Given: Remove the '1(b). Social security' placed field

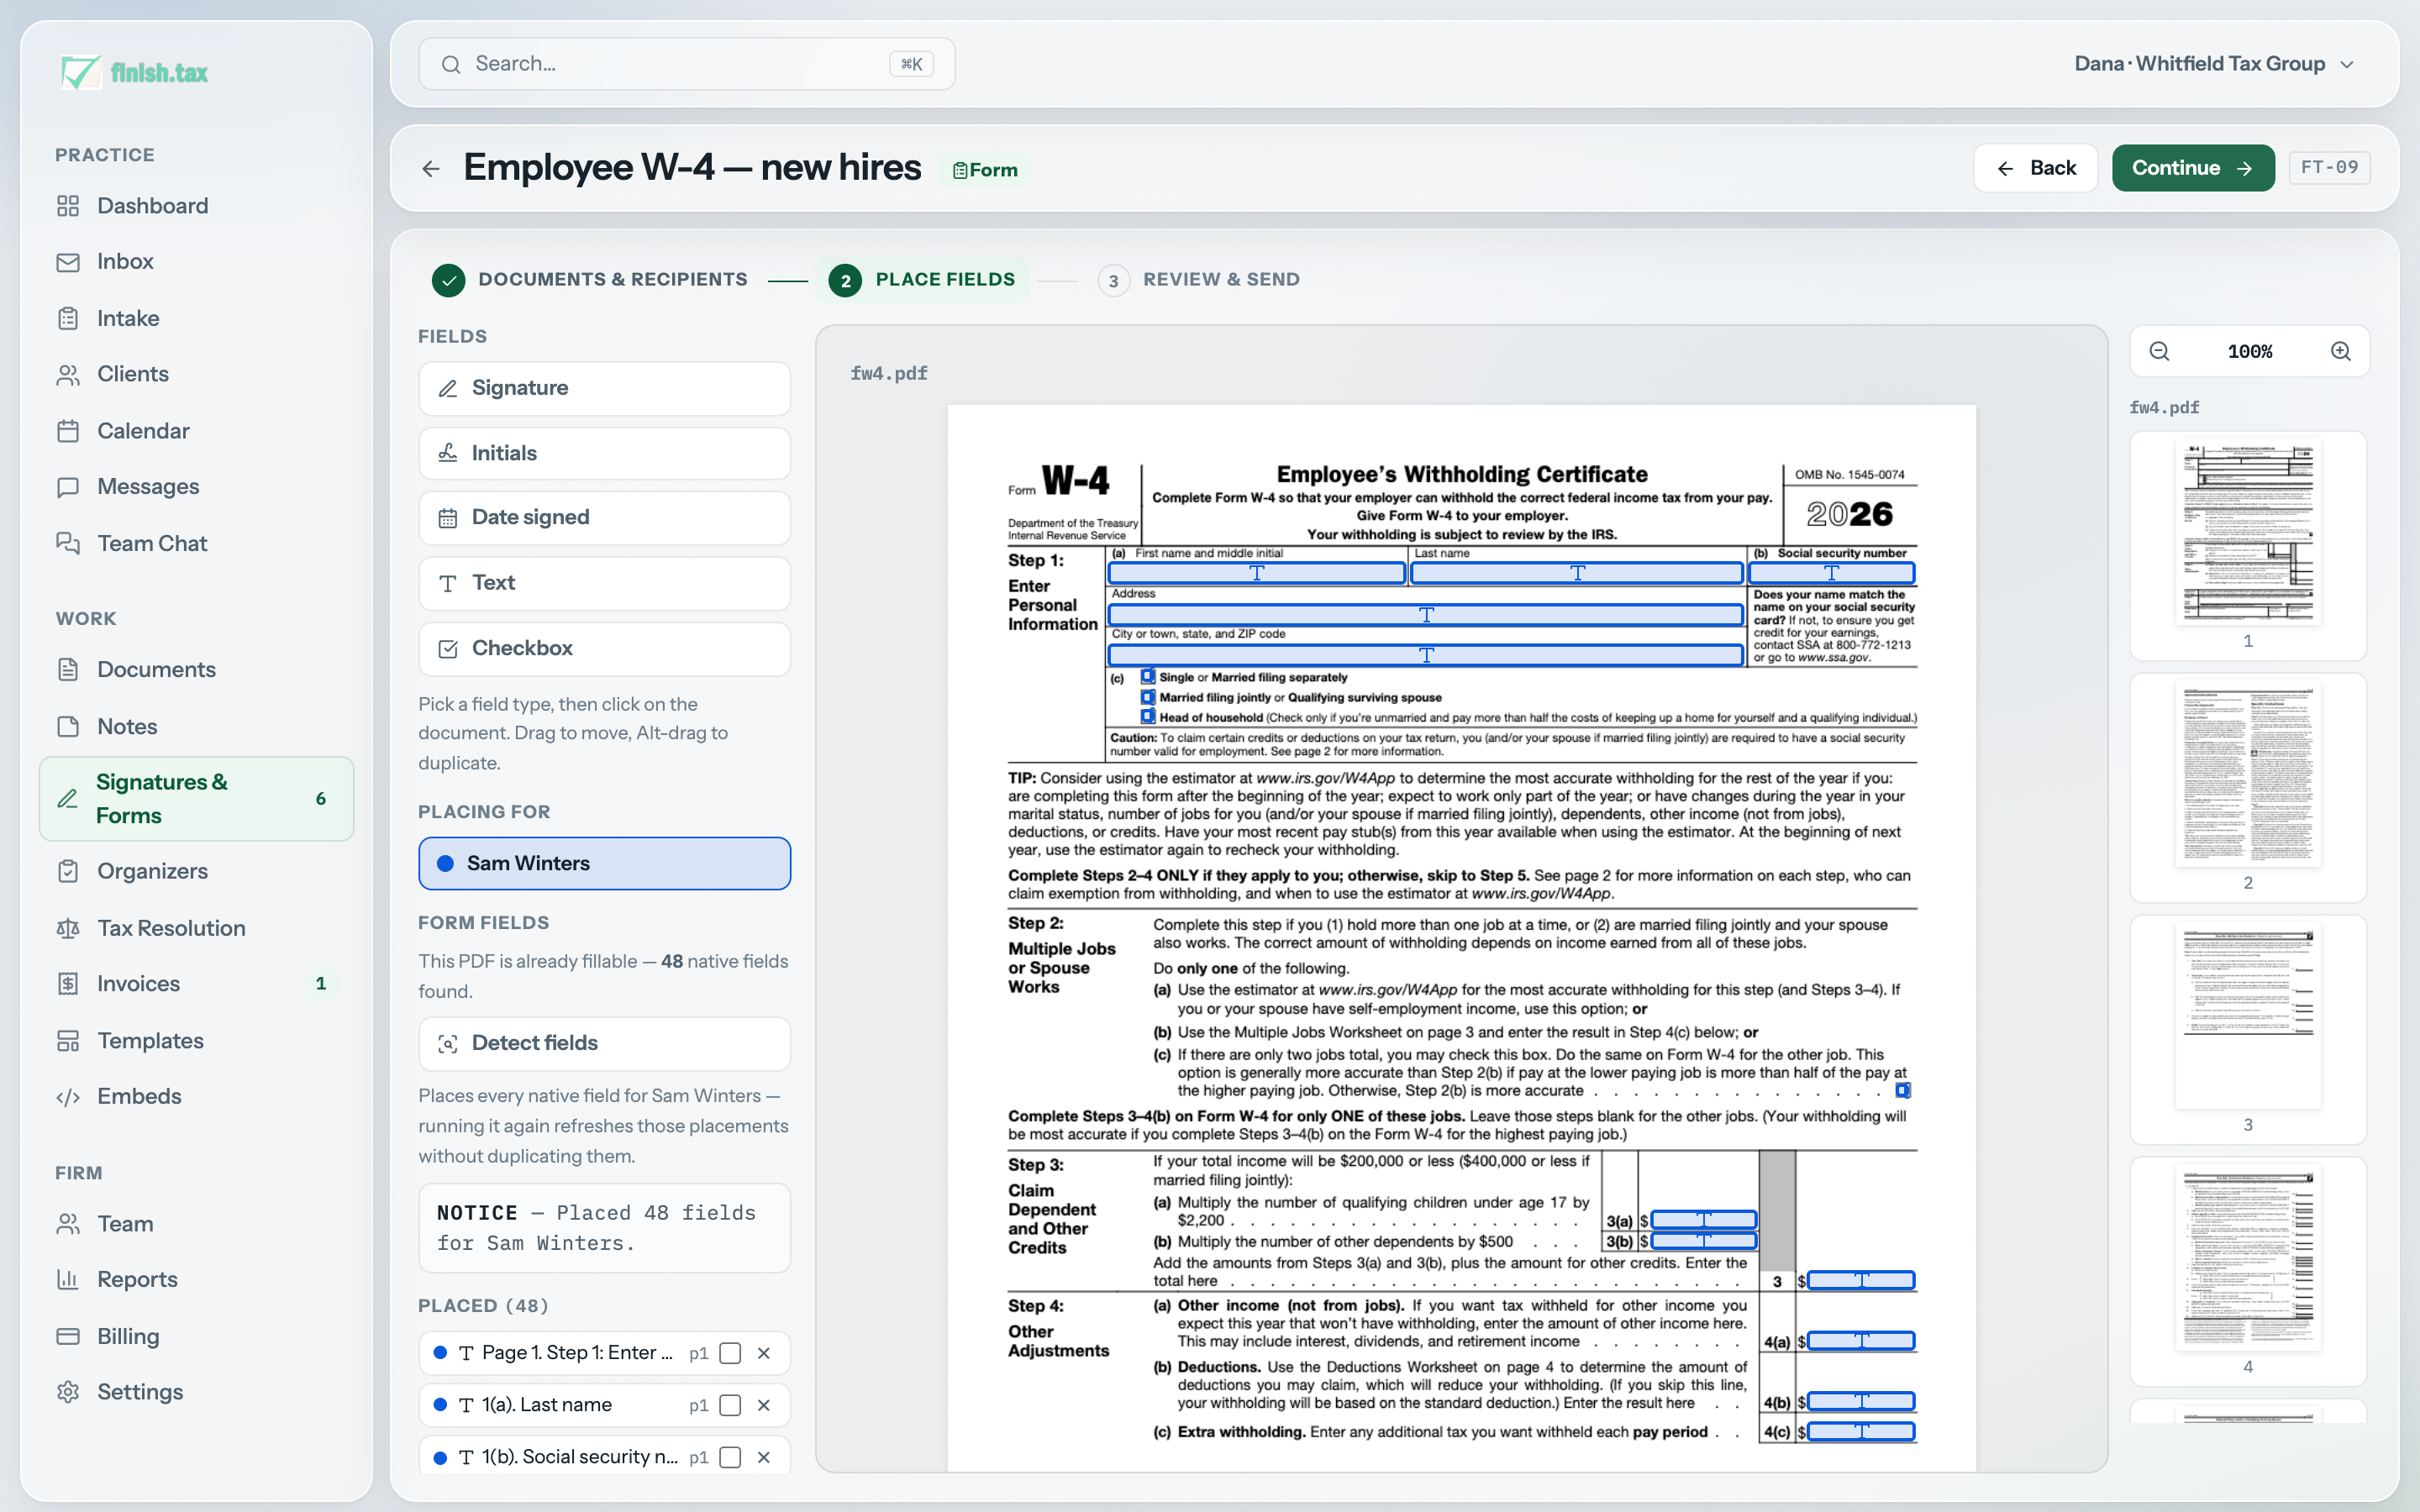Looking at the screenshot, I should 764,1457.
